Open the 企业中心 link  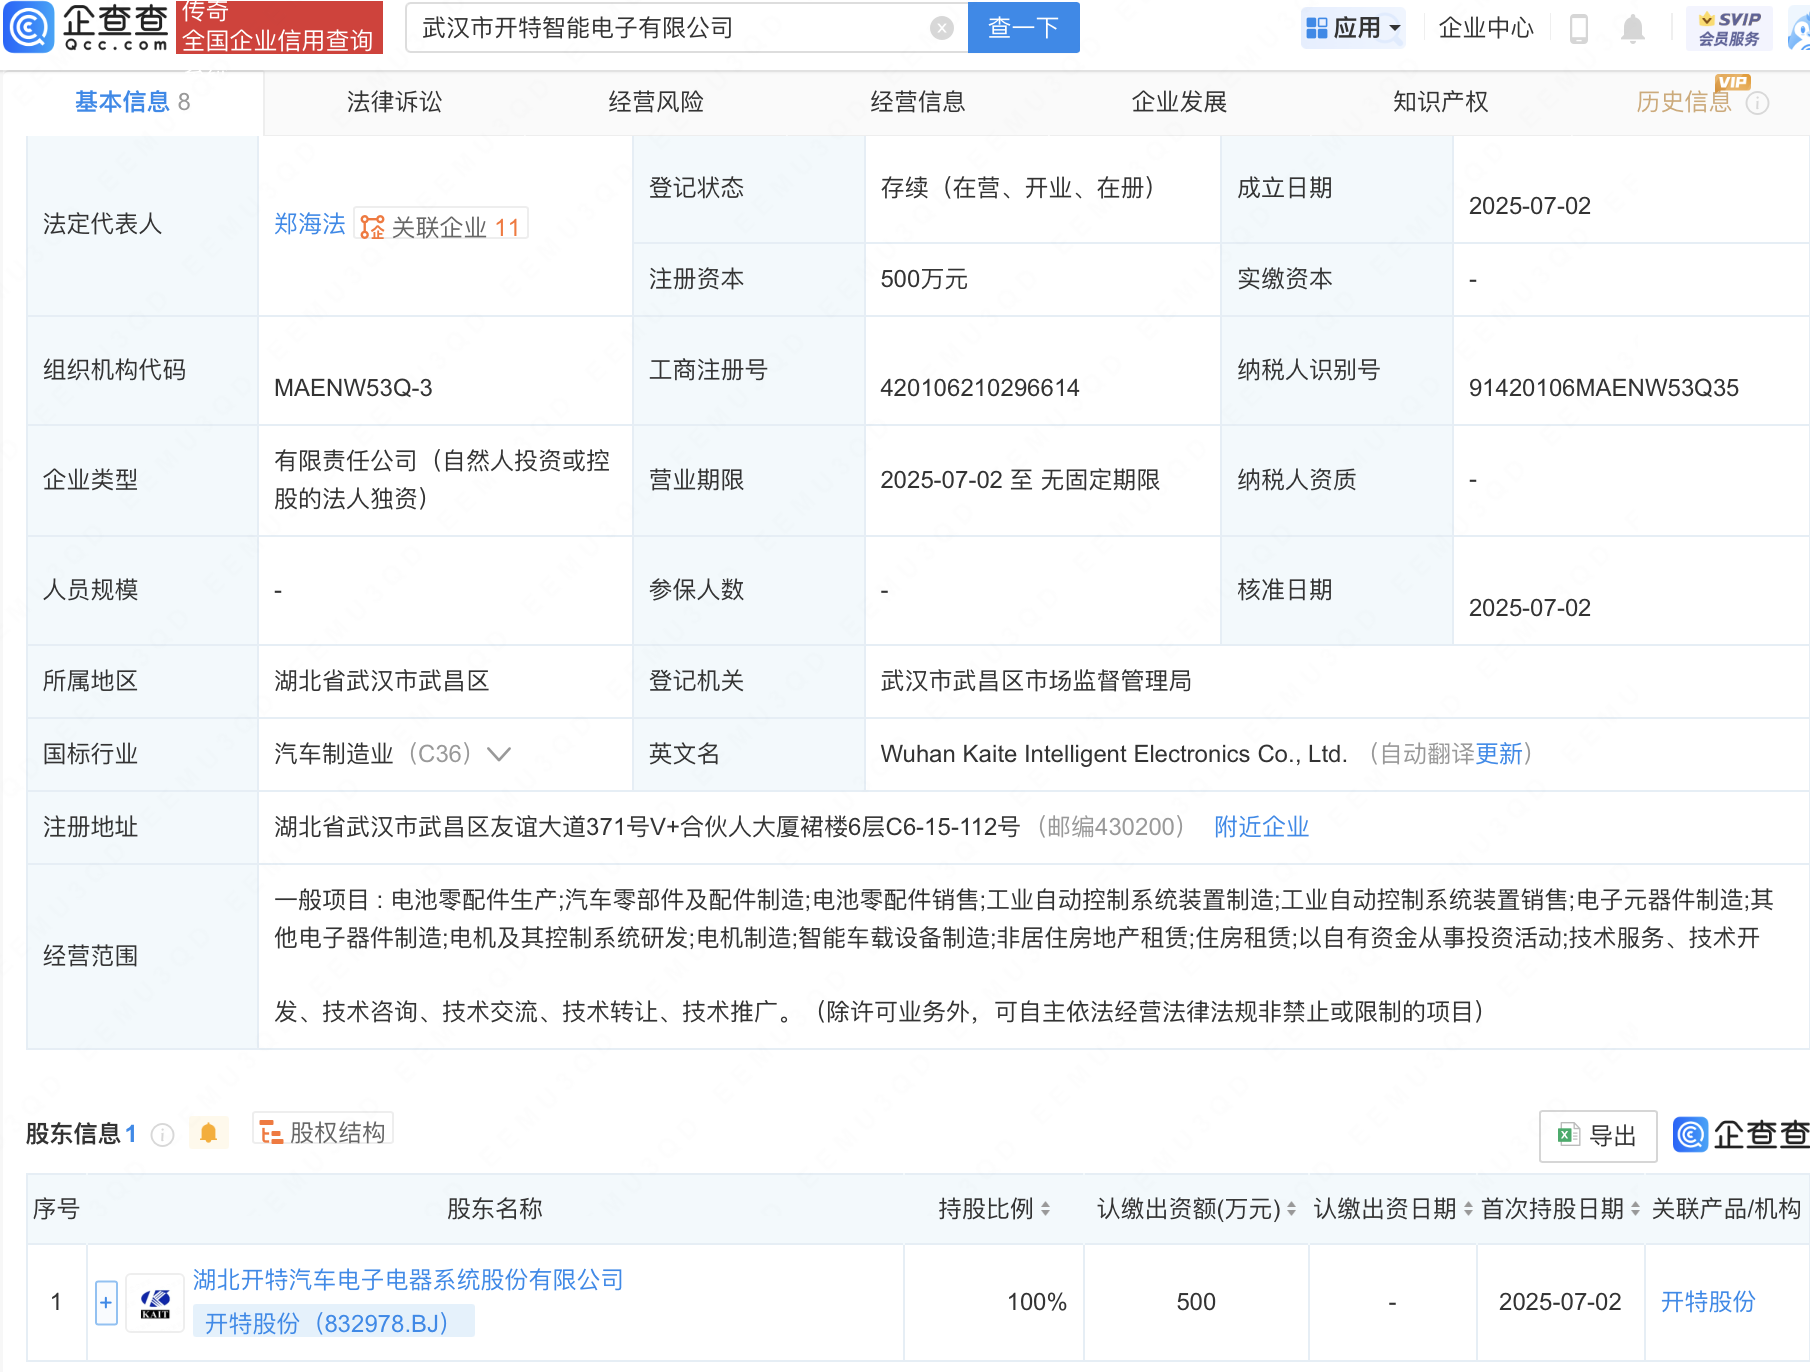coord(1486,28)
